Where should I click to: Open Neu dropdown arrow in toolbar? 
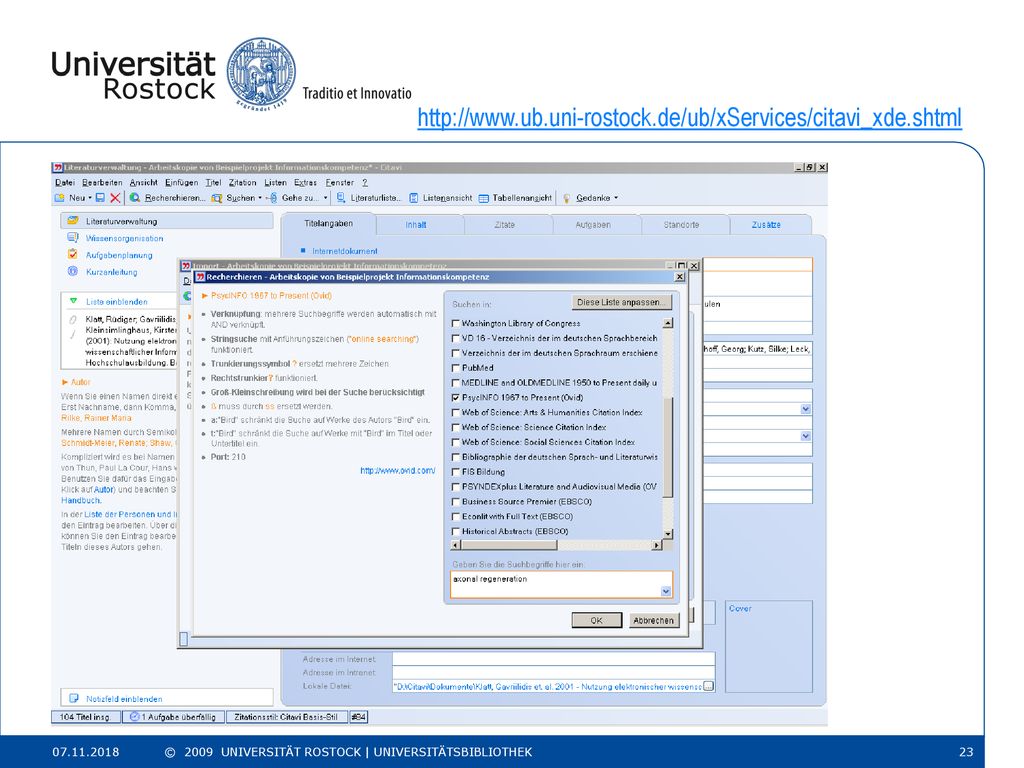tap(90, 198)
